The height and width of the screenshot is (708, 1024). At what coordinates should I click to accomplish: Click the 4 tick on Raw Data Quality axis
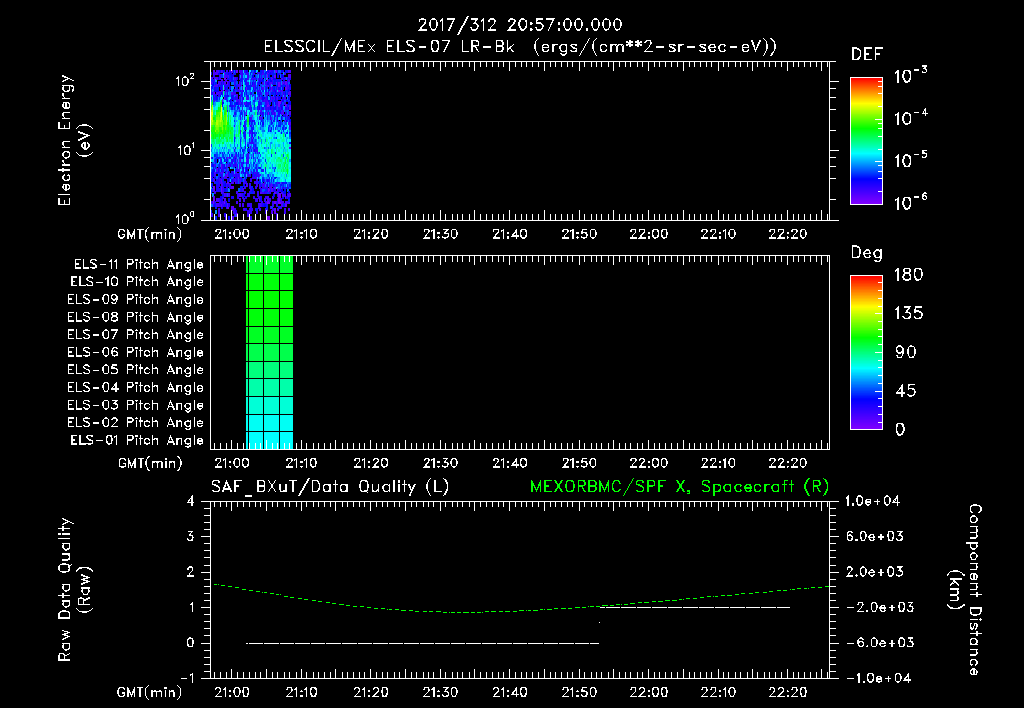[x=191, y=502]
